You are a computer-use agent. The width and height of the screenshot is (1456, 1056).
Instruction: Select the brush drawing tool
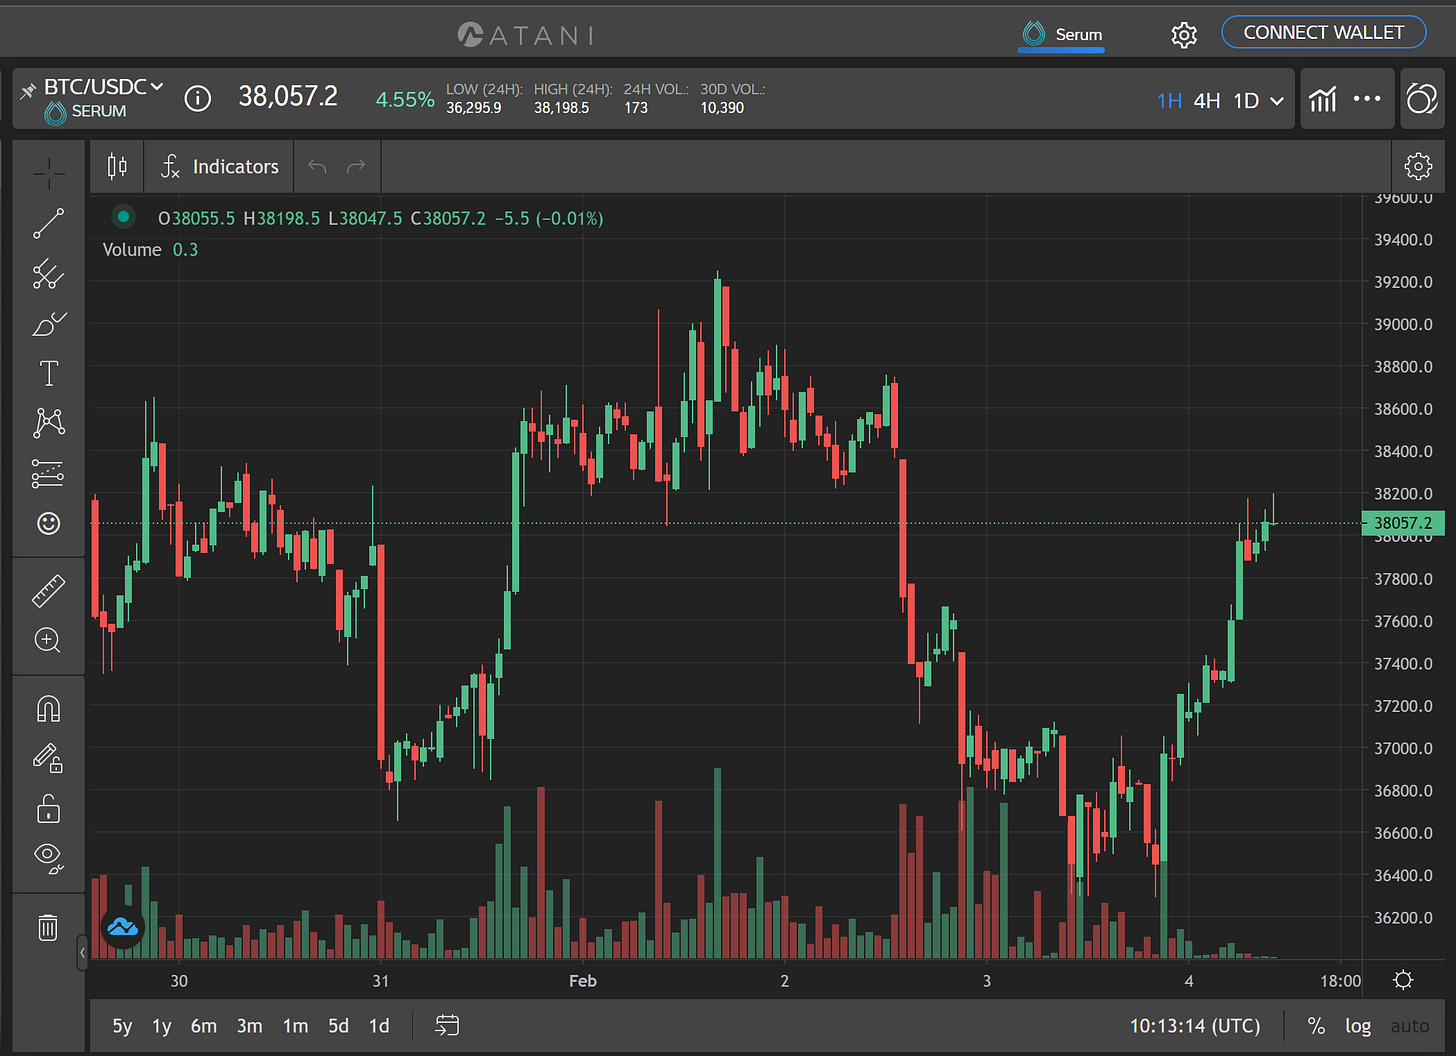[x=48, y=324]
